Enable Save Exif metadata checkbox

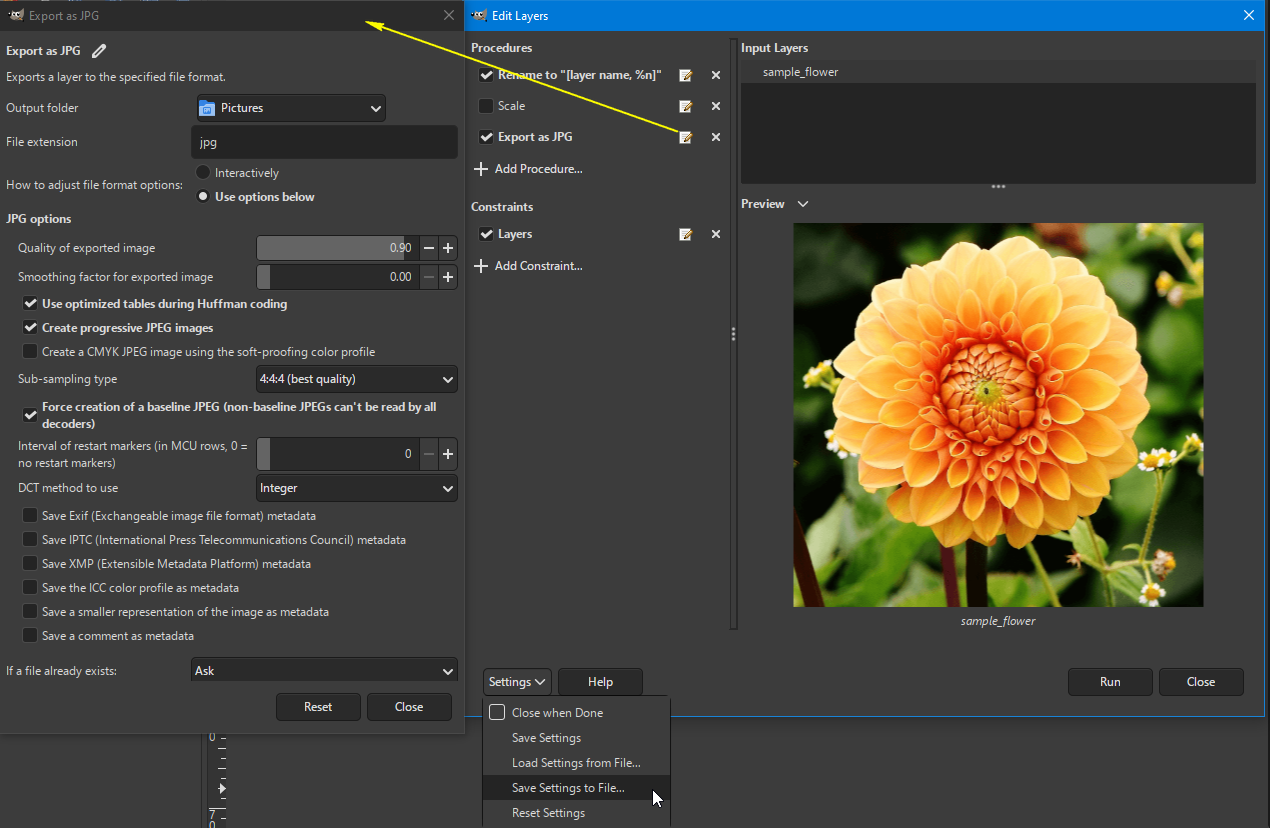[30, 516]
